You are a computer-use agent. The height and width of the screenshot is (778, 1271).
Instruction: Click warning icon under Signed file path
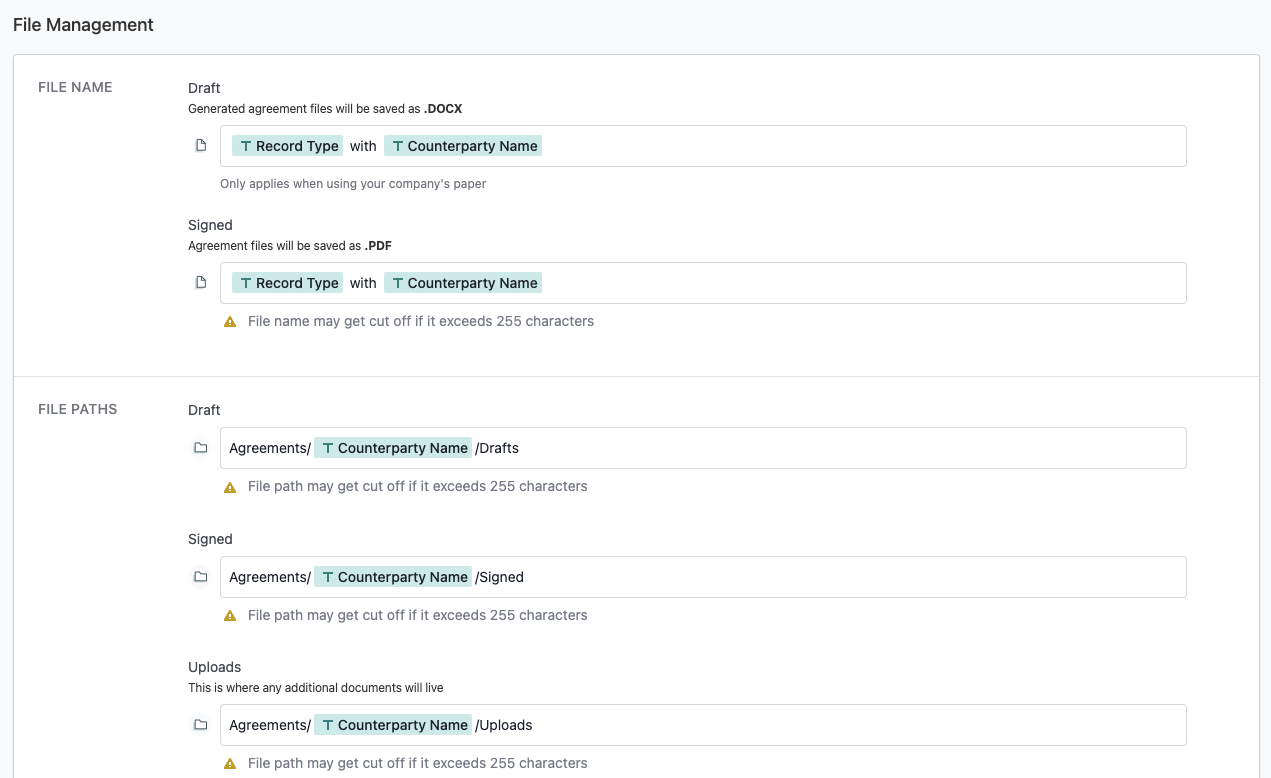[230, 616]
